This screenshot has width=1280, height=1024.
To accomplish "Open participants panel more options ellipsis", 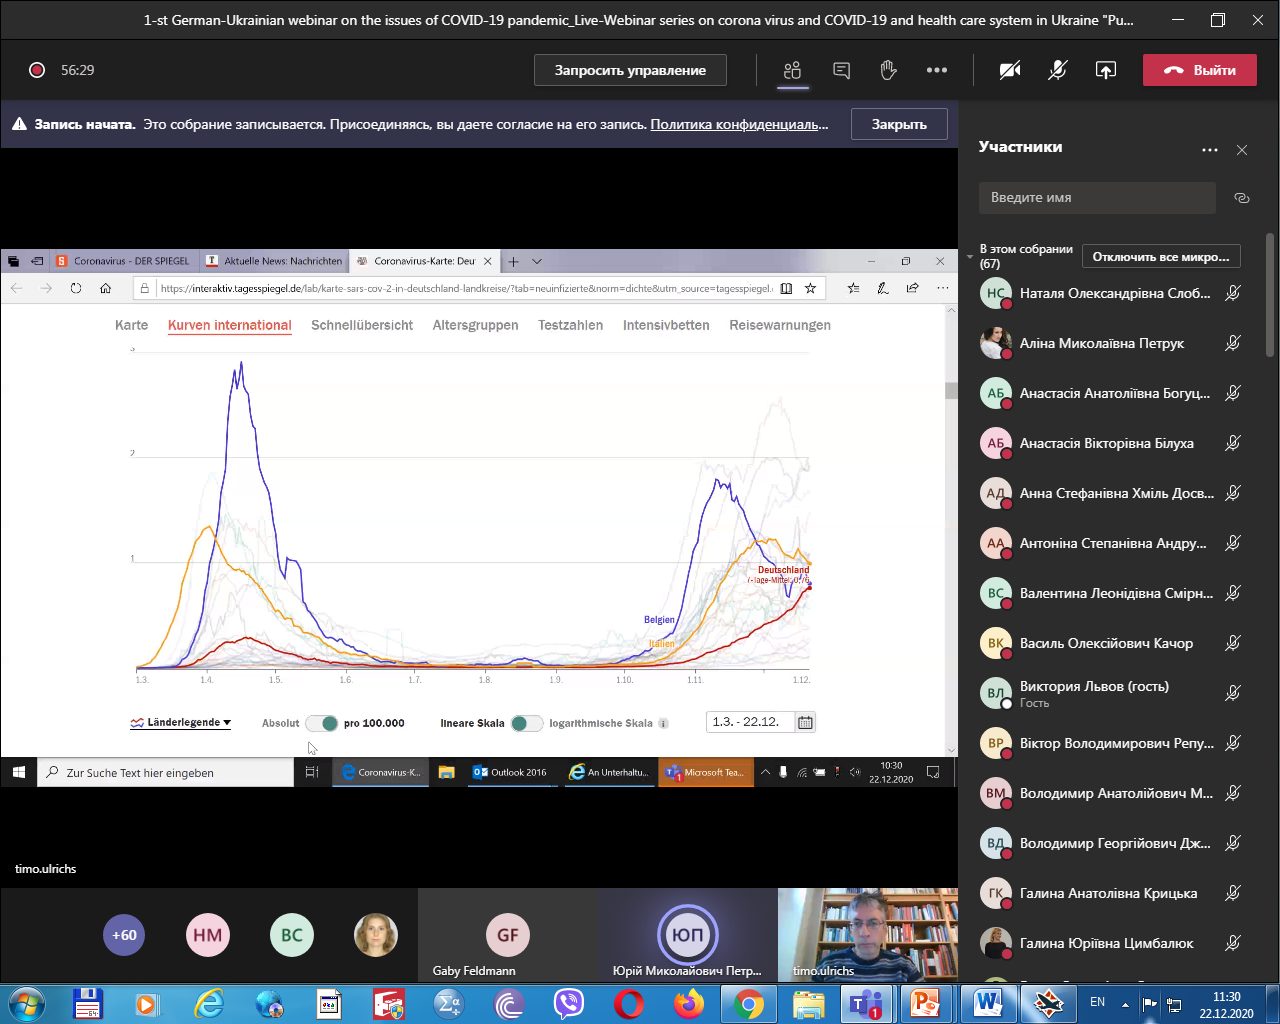I will [1210, 150].
